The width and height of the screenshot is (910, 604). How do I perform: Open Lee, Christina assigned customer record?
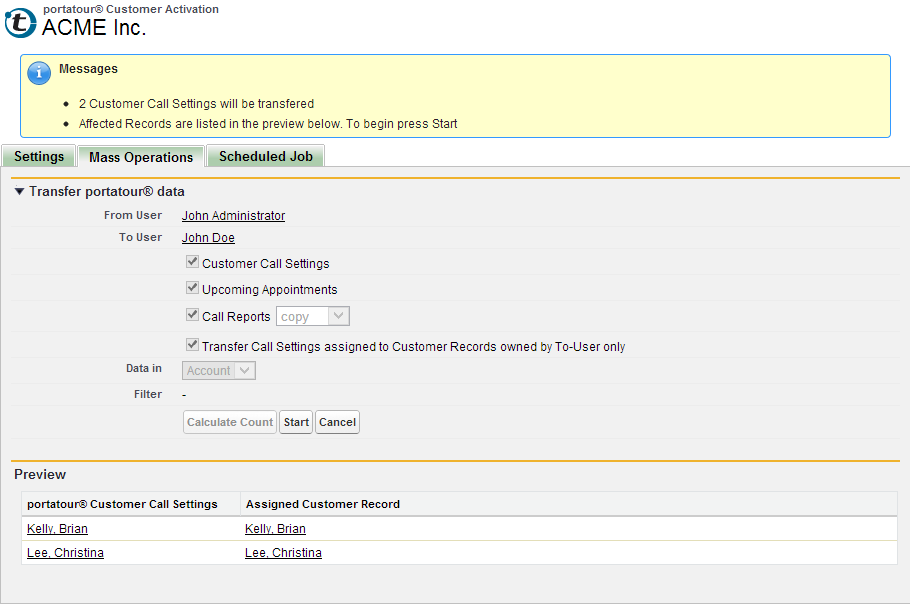point(283,553)
